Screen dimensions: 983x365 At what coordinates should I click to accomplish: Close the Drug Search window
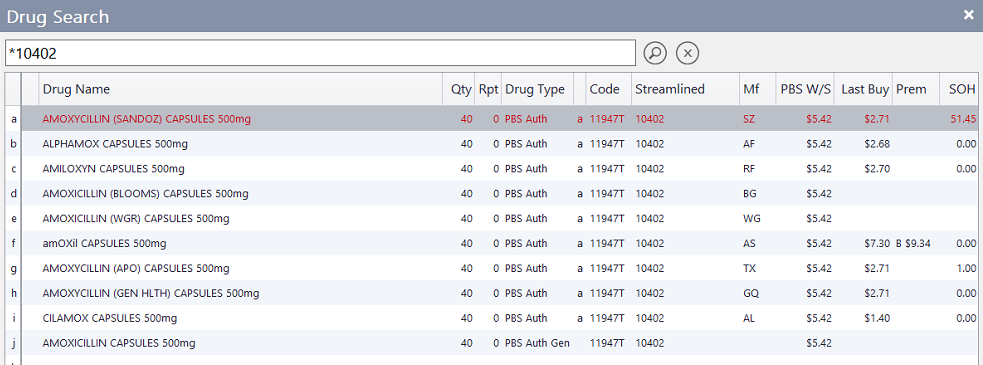coord(969,15)
